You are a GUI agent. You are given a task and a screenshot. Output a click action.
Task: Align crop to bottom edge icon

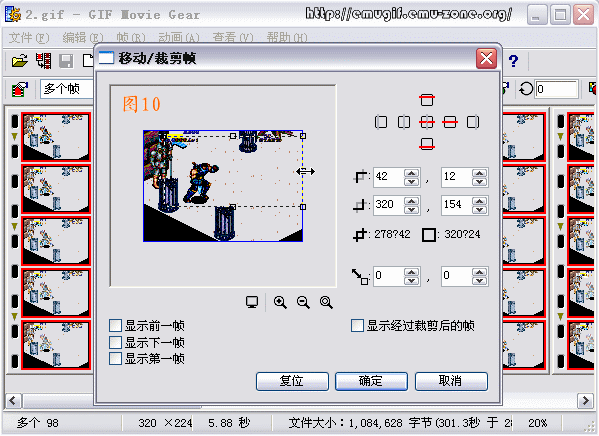tap(427, 144)
